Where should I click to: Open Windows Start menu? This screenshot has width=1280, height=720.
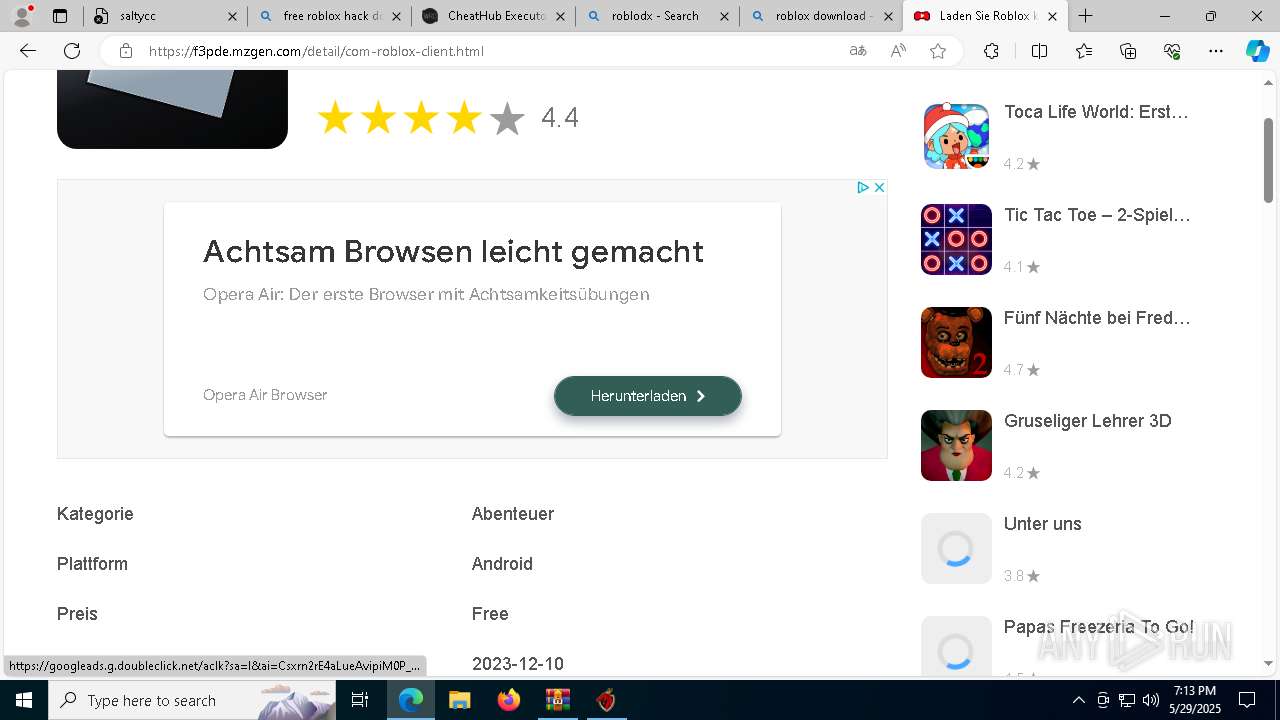[x=24, y=700]
